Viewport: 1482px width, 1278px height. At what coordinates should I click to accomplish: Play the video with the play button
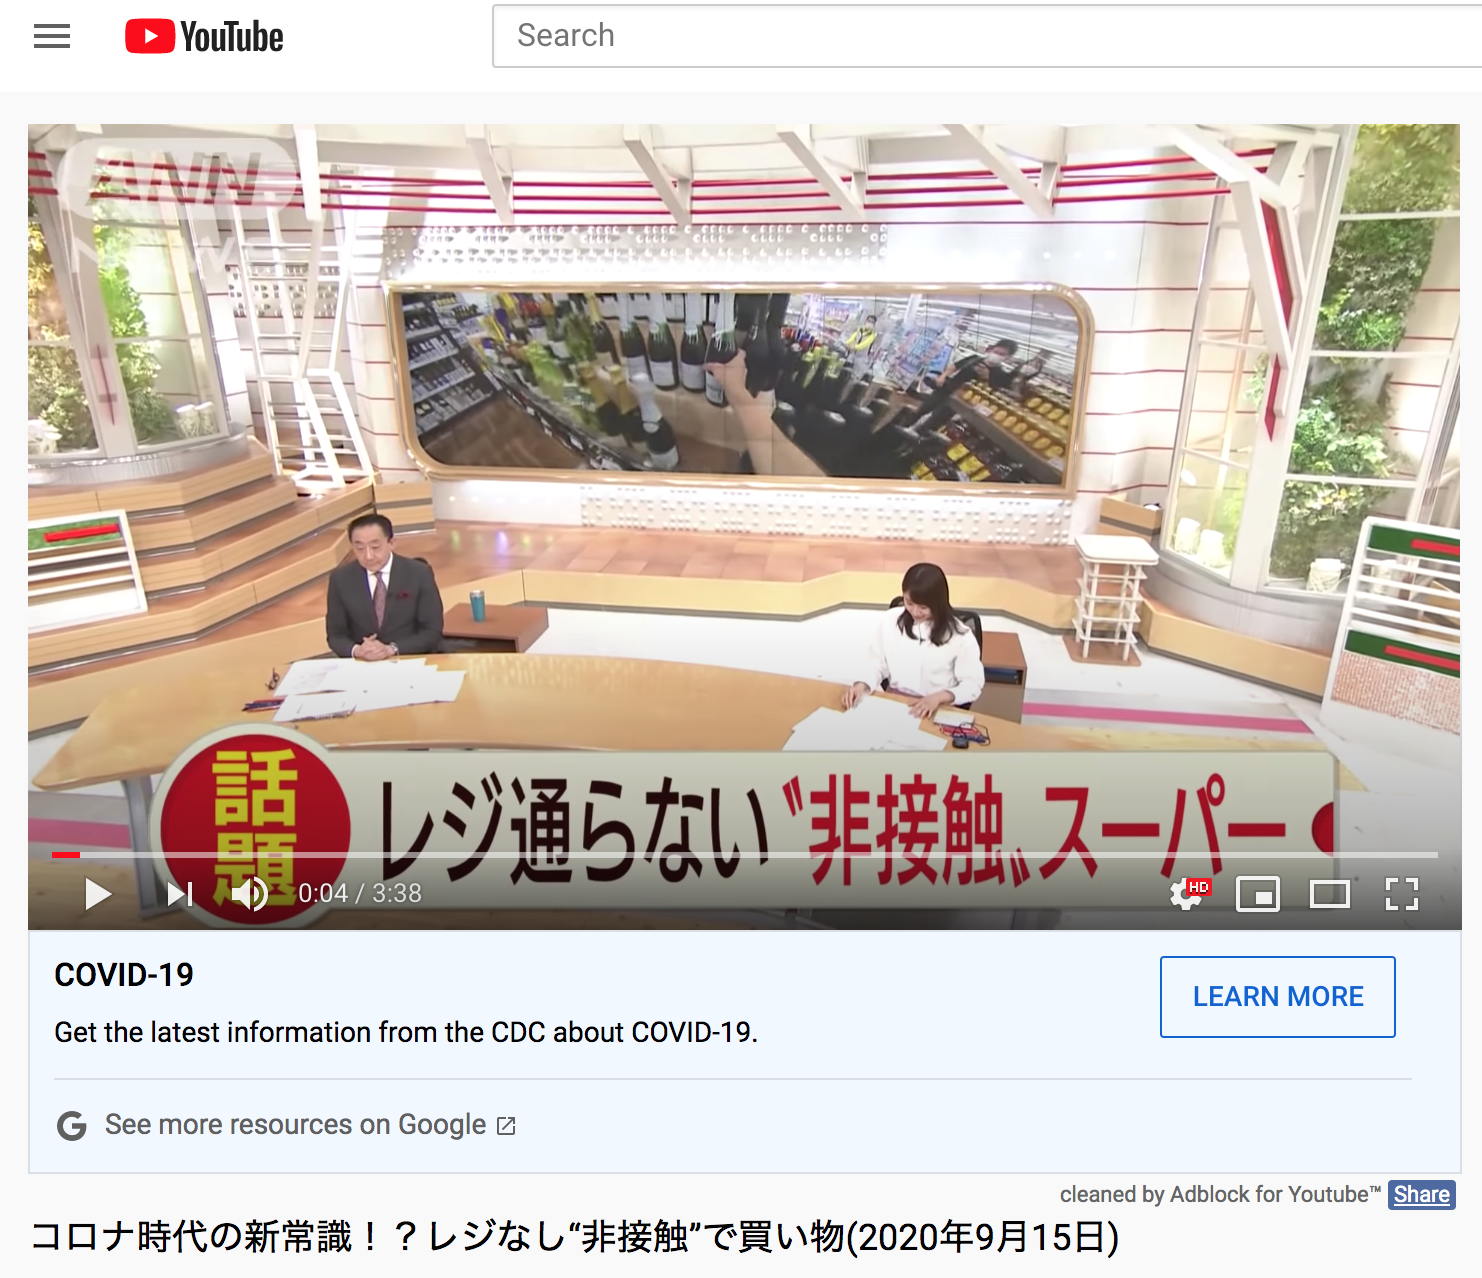(x=98, y=894)
